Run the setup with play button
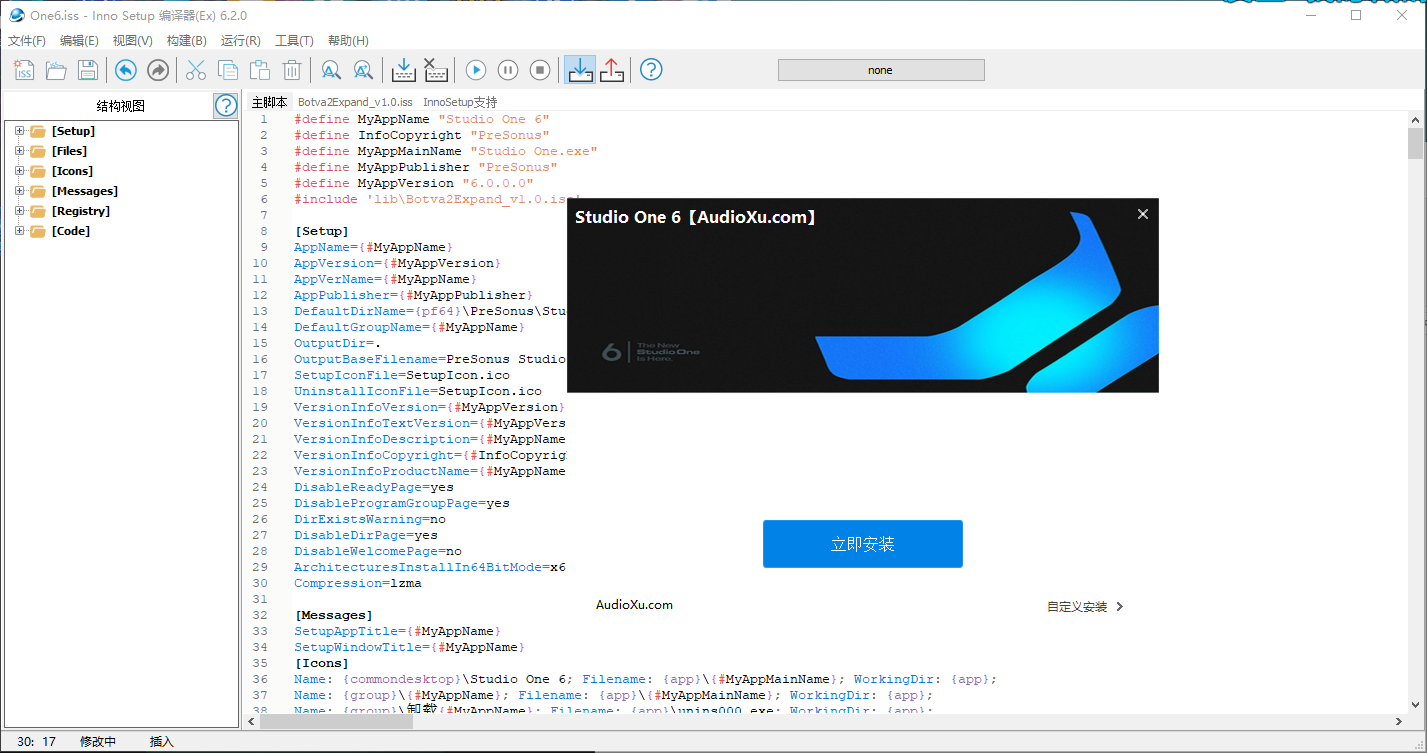Image resolution: width=1427 pixels, height=753 pixels. click(476, 70)
